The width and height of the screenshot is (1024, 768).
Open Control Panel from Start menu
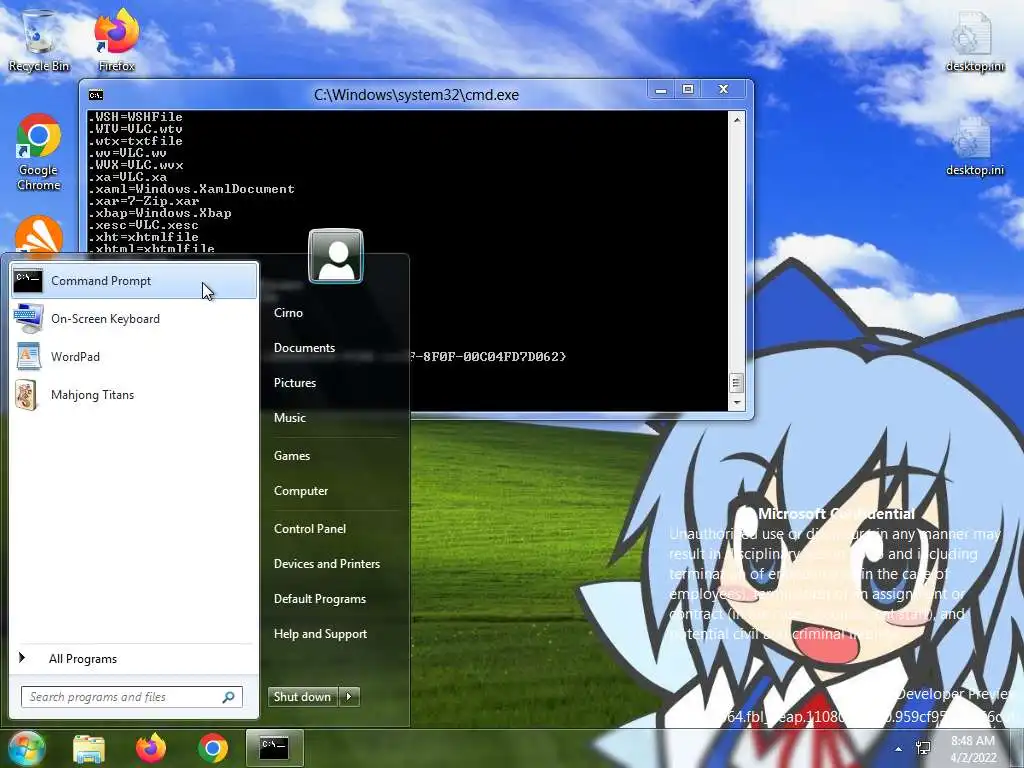310,529
